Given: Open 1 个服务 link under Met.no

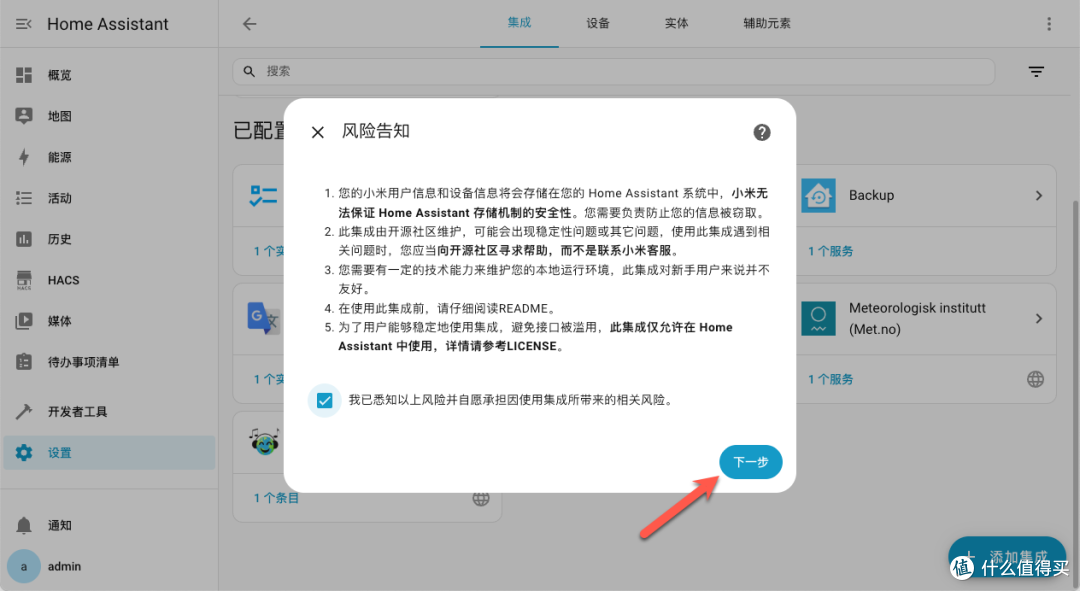Looking at the screenshot, I should point(830,380).
